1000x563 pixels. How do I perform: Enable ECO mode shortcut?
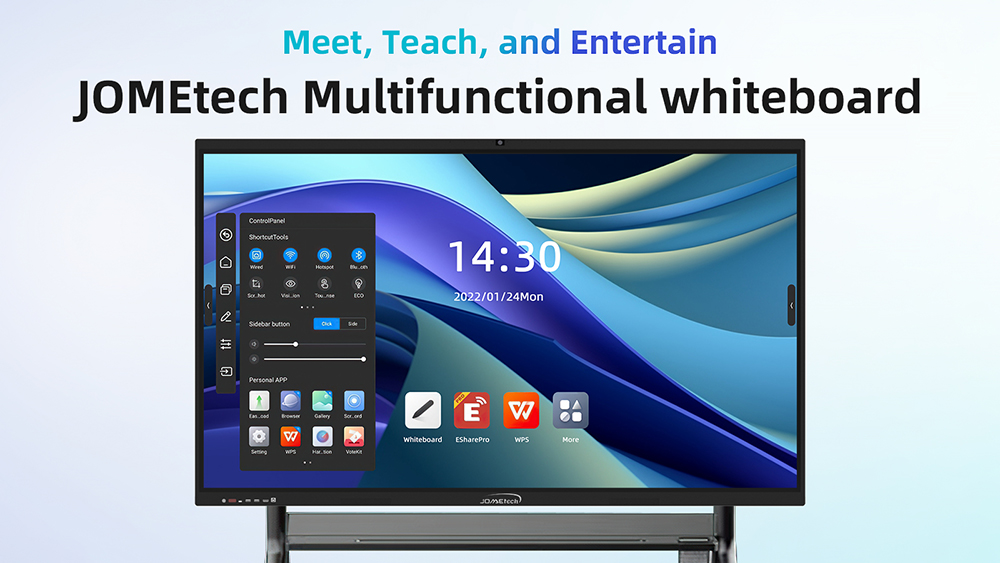click(x=358, y=285)
